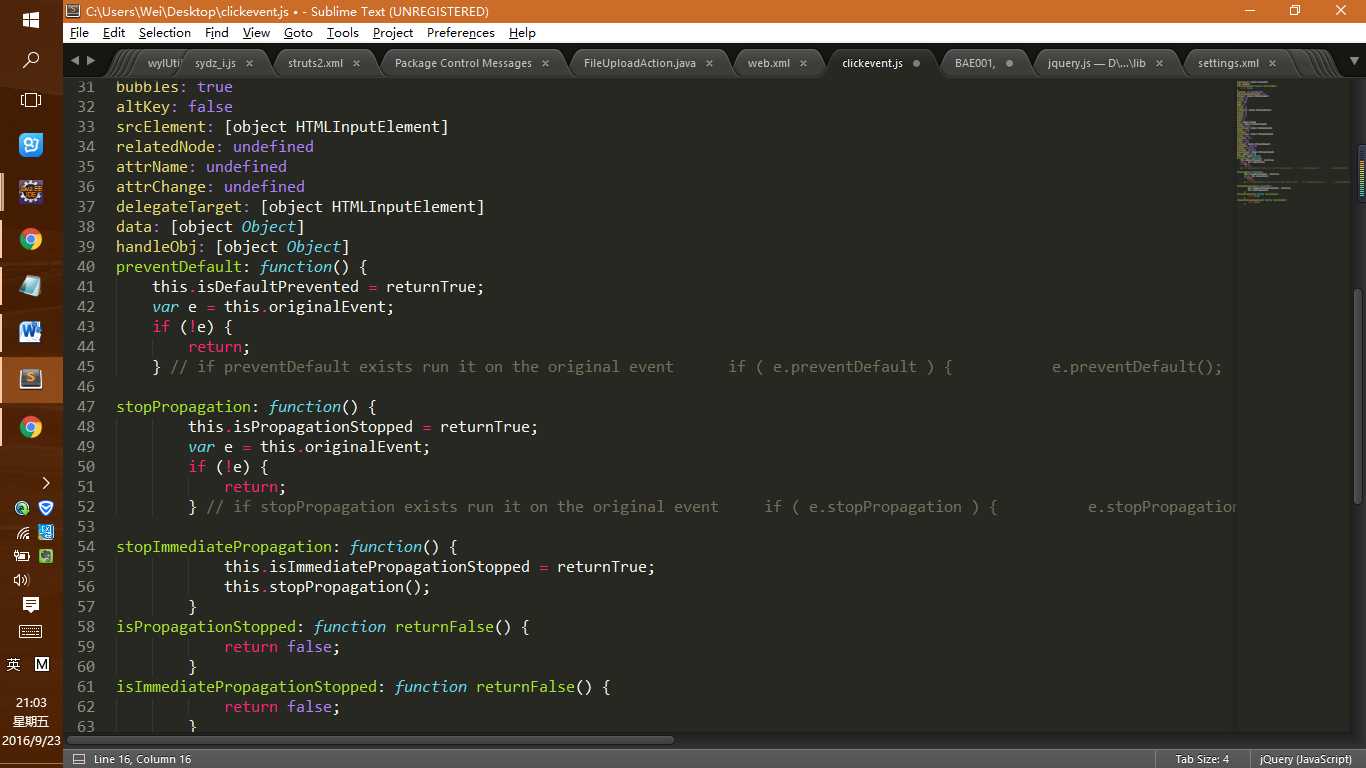Open the Preferences menu
Viewport: 1366px width, 768px height.
pyautogui.click(x=461, y=32)
